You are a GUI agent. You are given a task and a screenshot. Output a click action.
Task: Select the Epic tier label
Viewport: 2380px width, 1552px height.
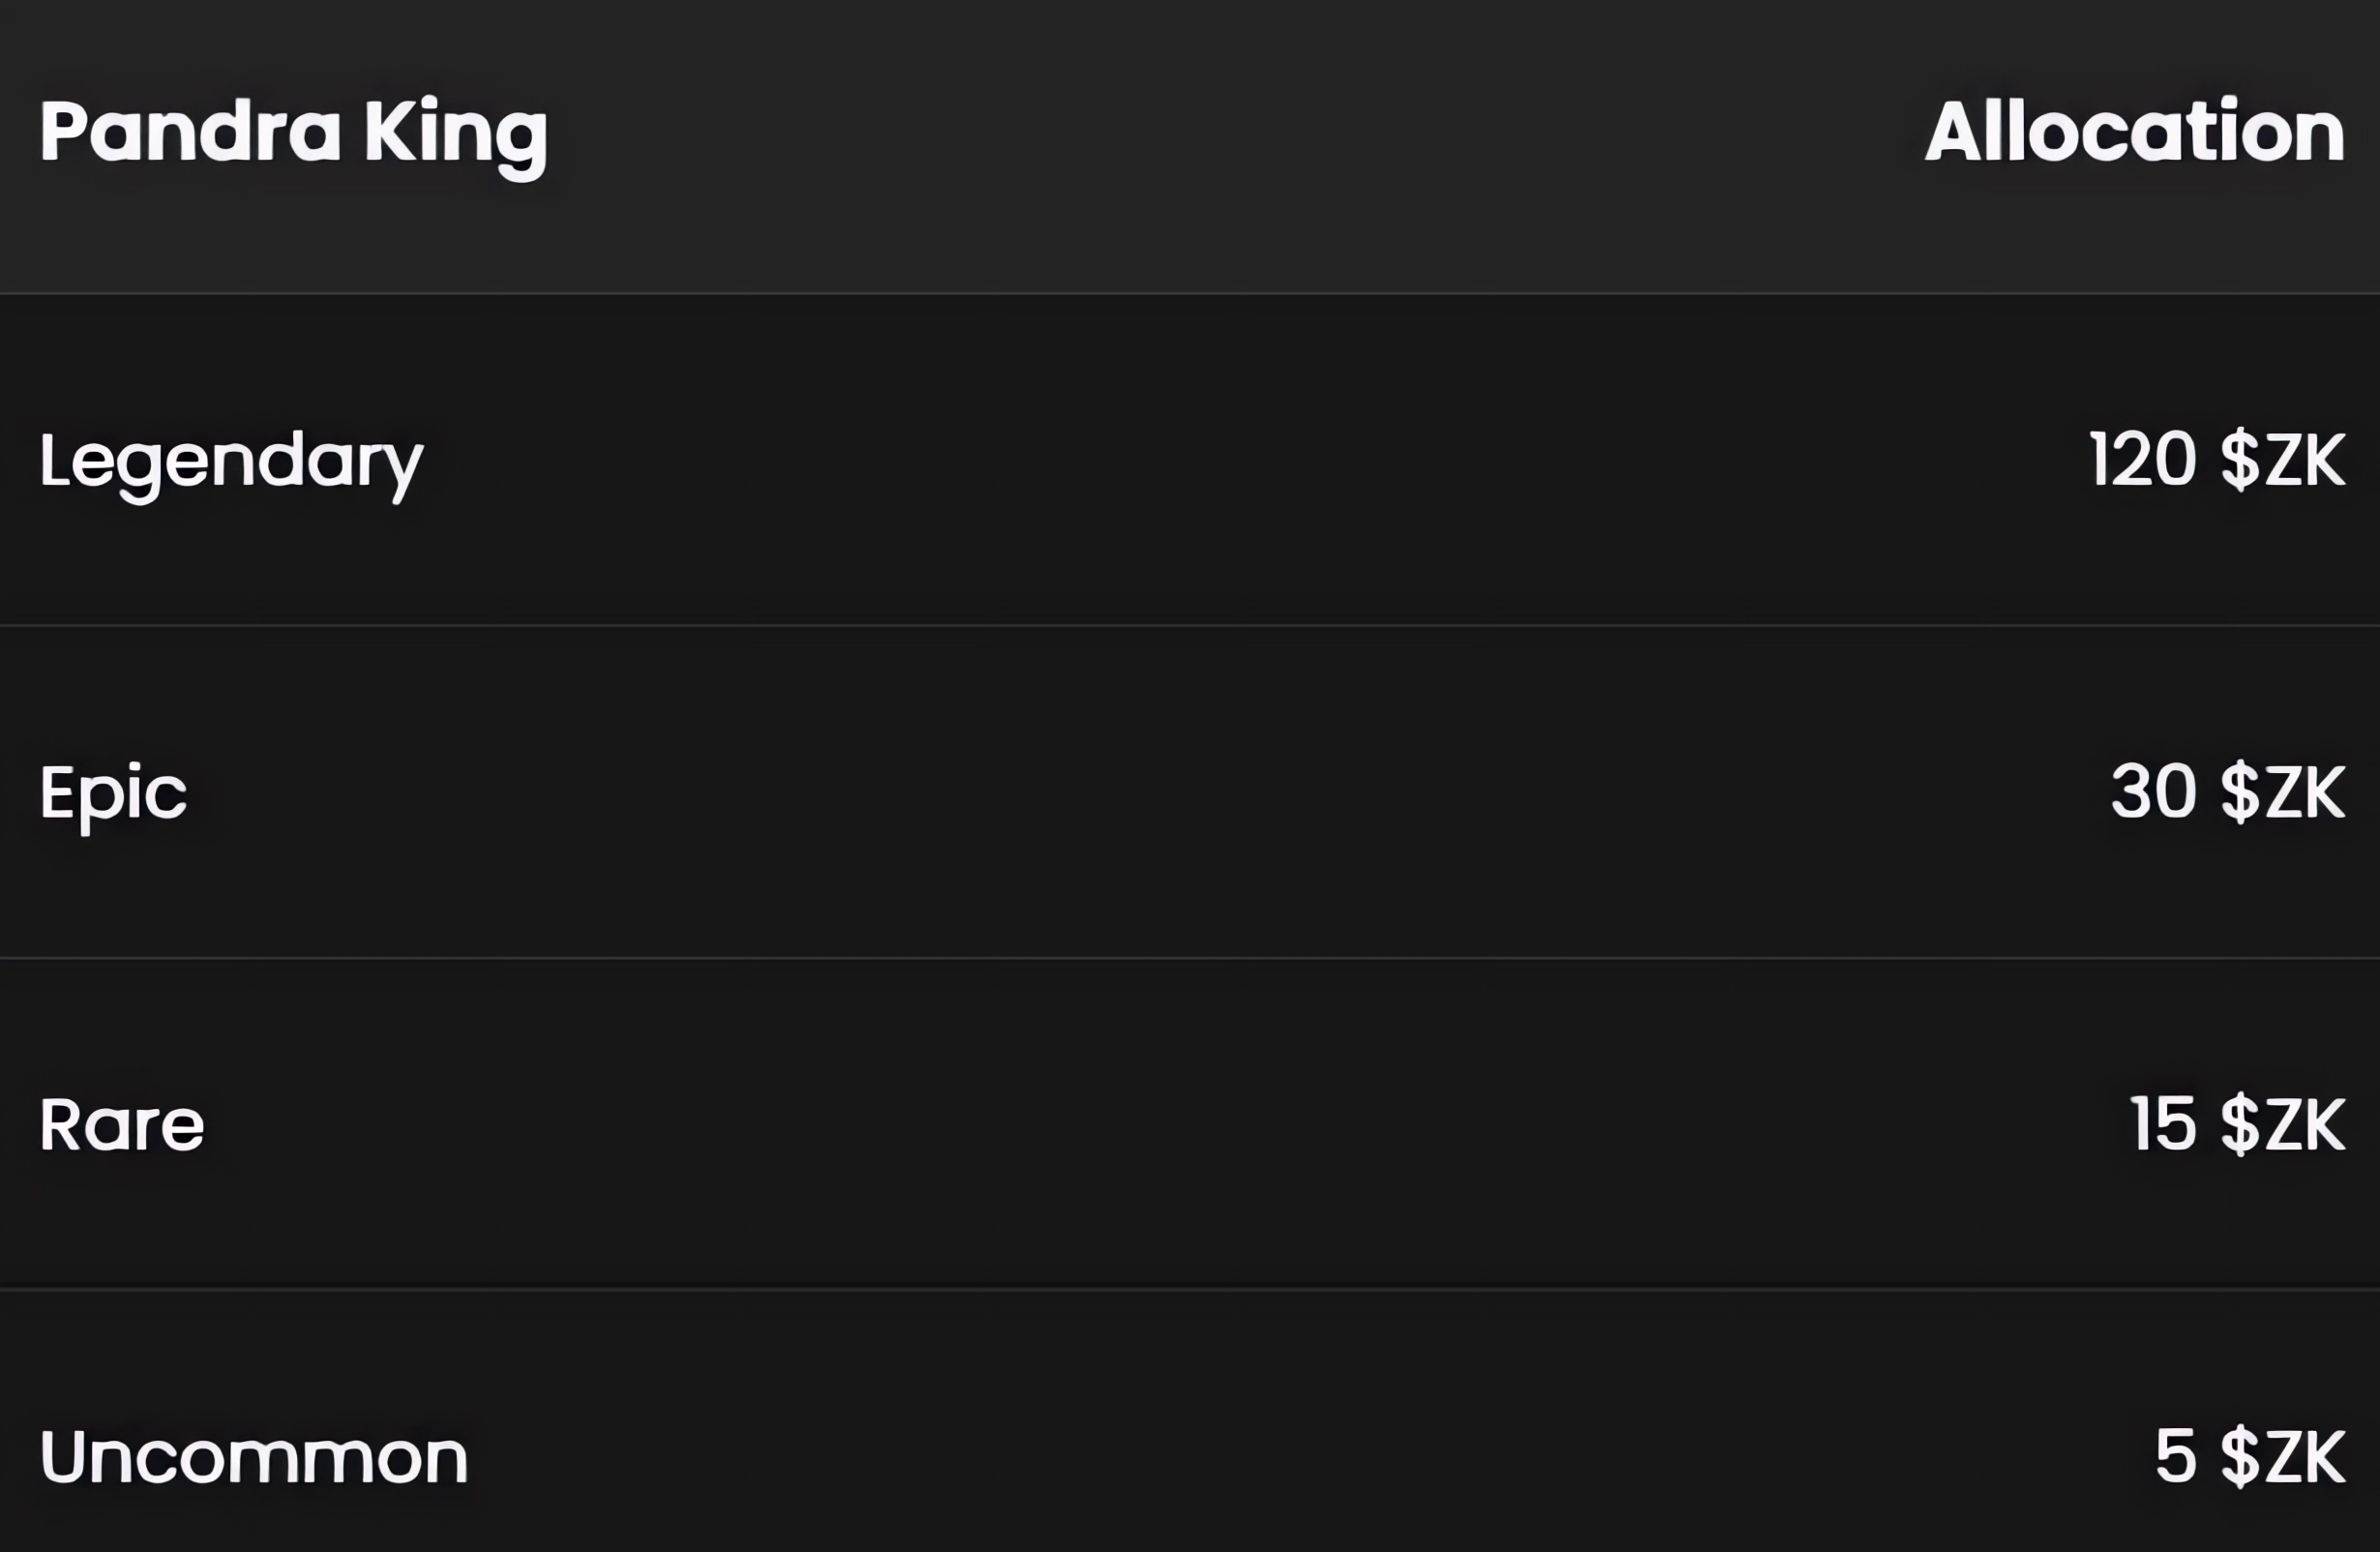tap(113, 793)
